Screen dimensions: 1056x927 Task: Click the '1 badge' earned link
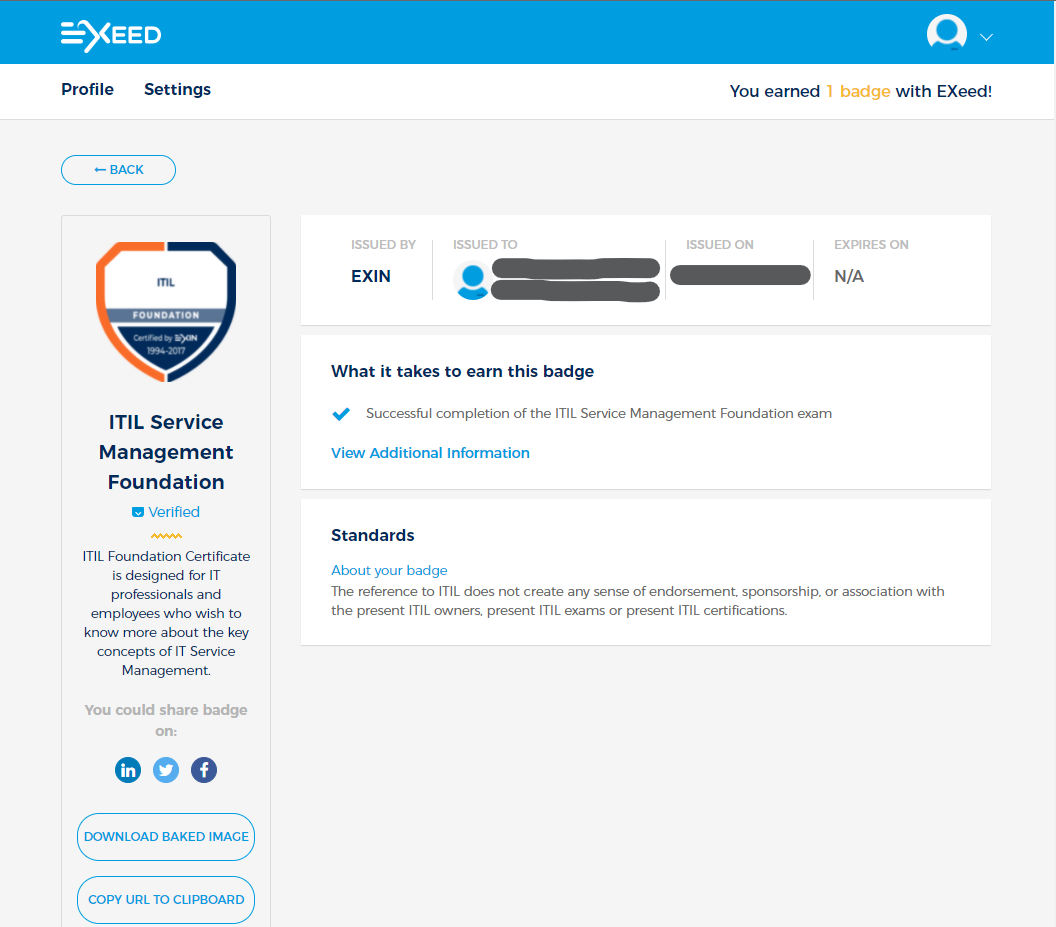pyautogui.click(x=858, y=91)
